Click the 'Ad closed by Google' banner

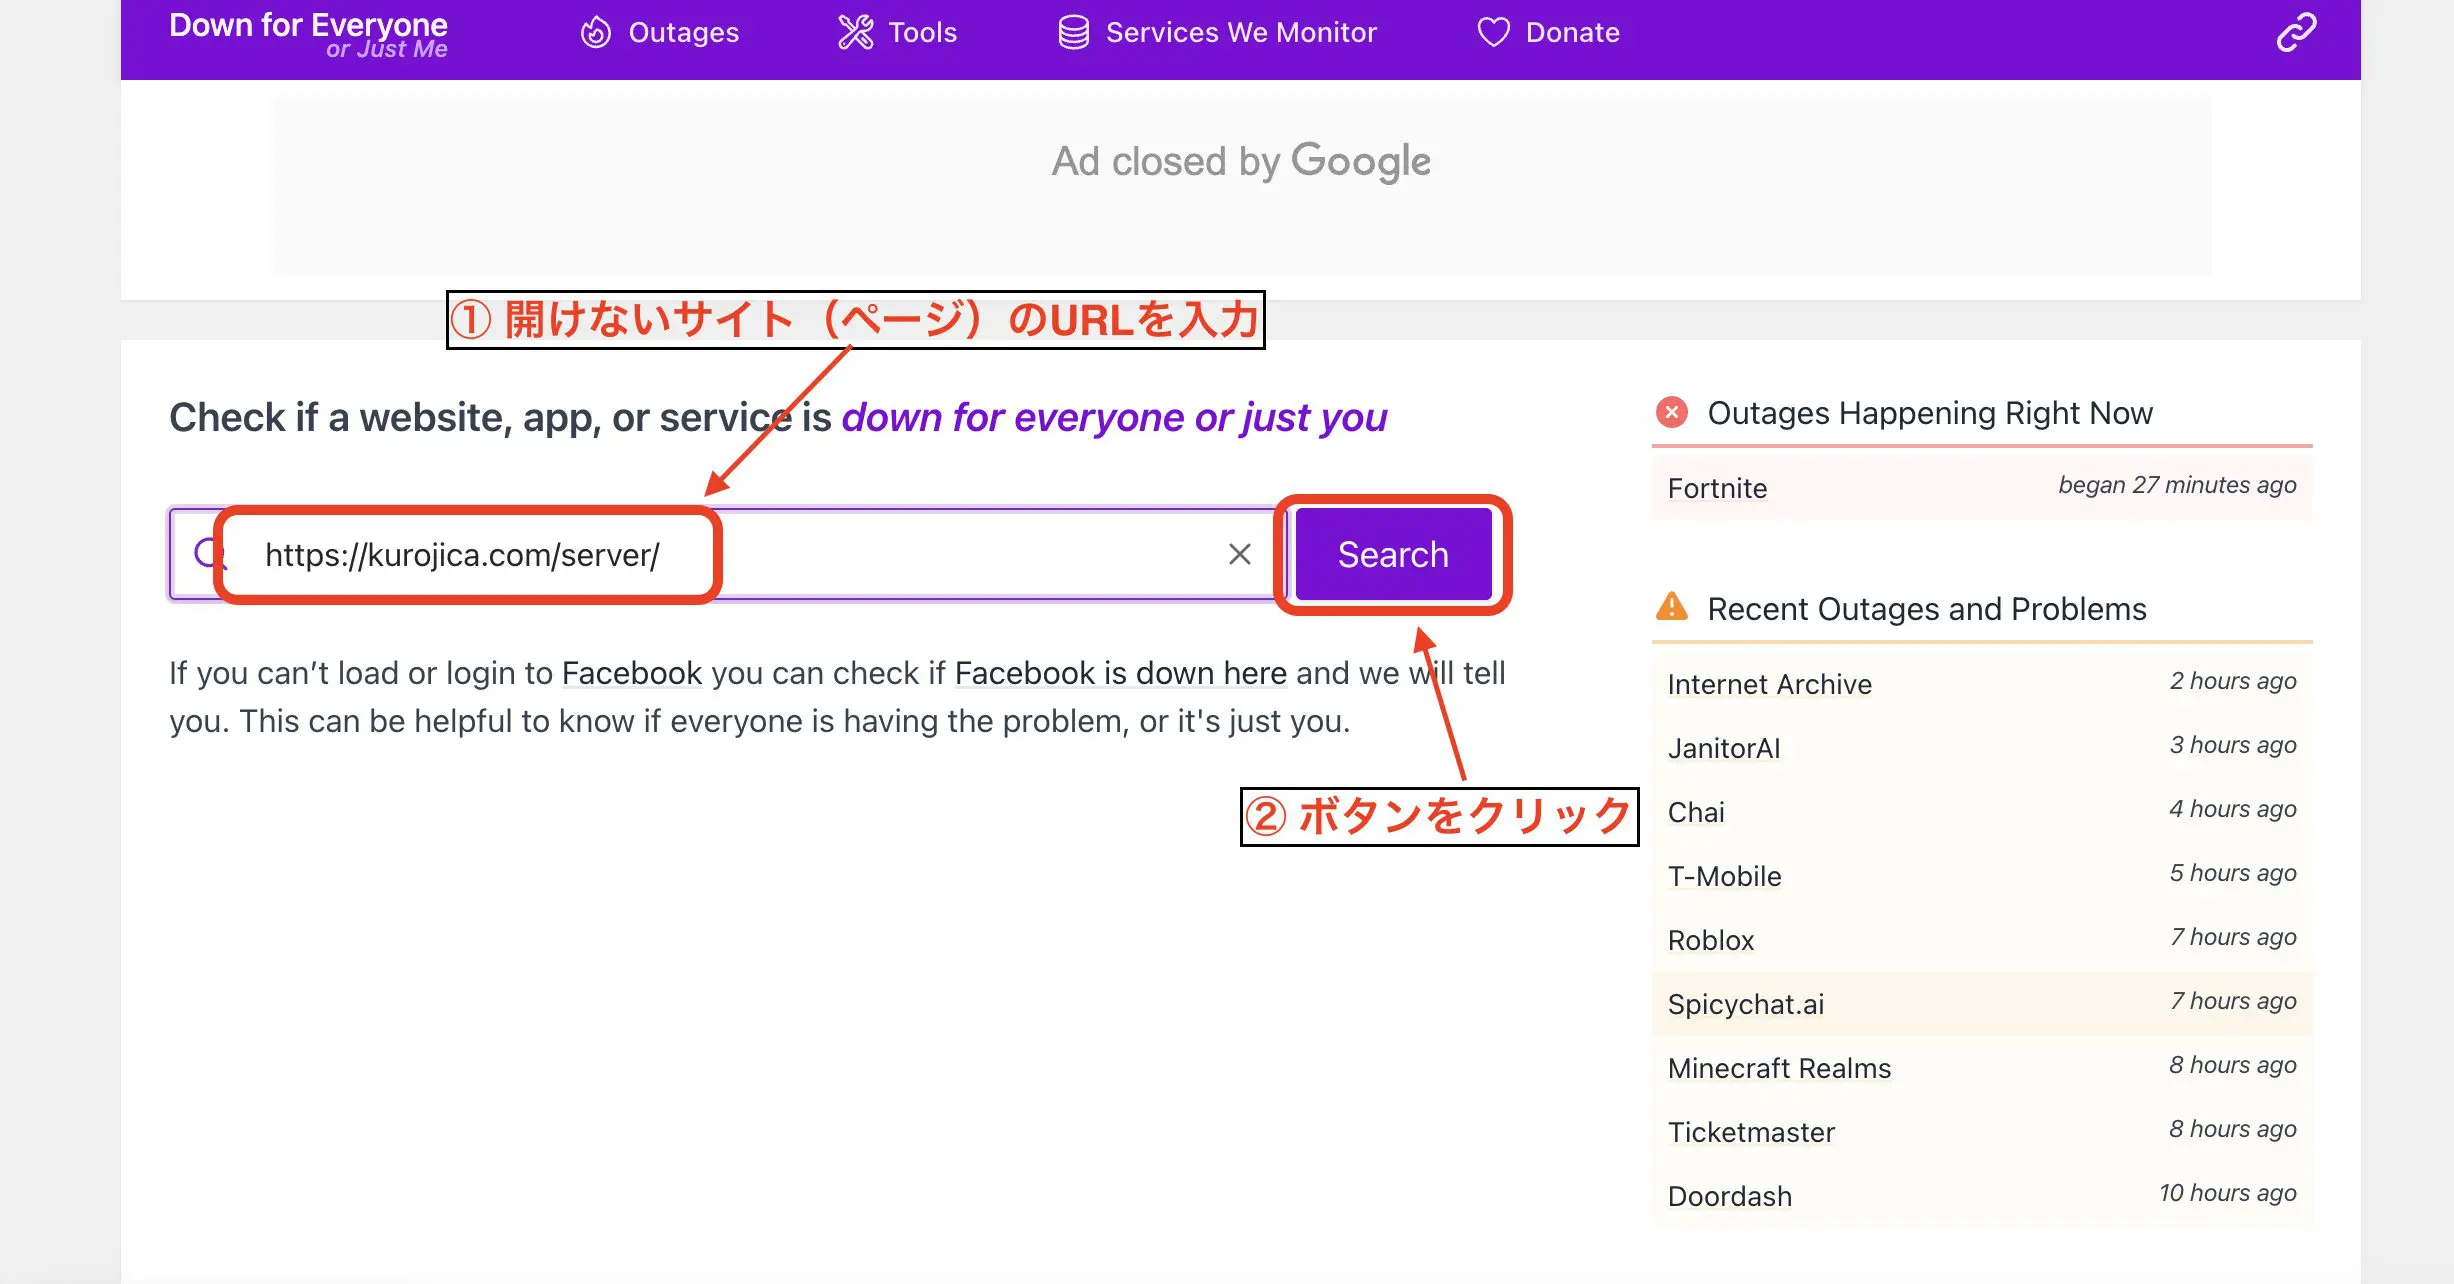[1241, 186]
